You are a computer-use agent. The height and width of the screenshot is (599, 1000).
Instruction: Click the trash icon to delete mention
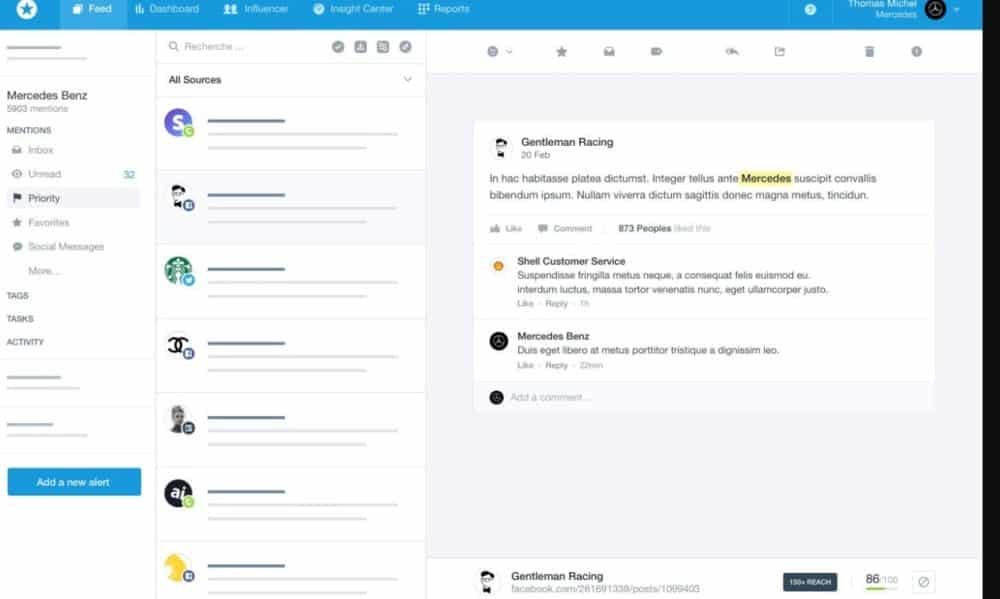coord(869,52)
